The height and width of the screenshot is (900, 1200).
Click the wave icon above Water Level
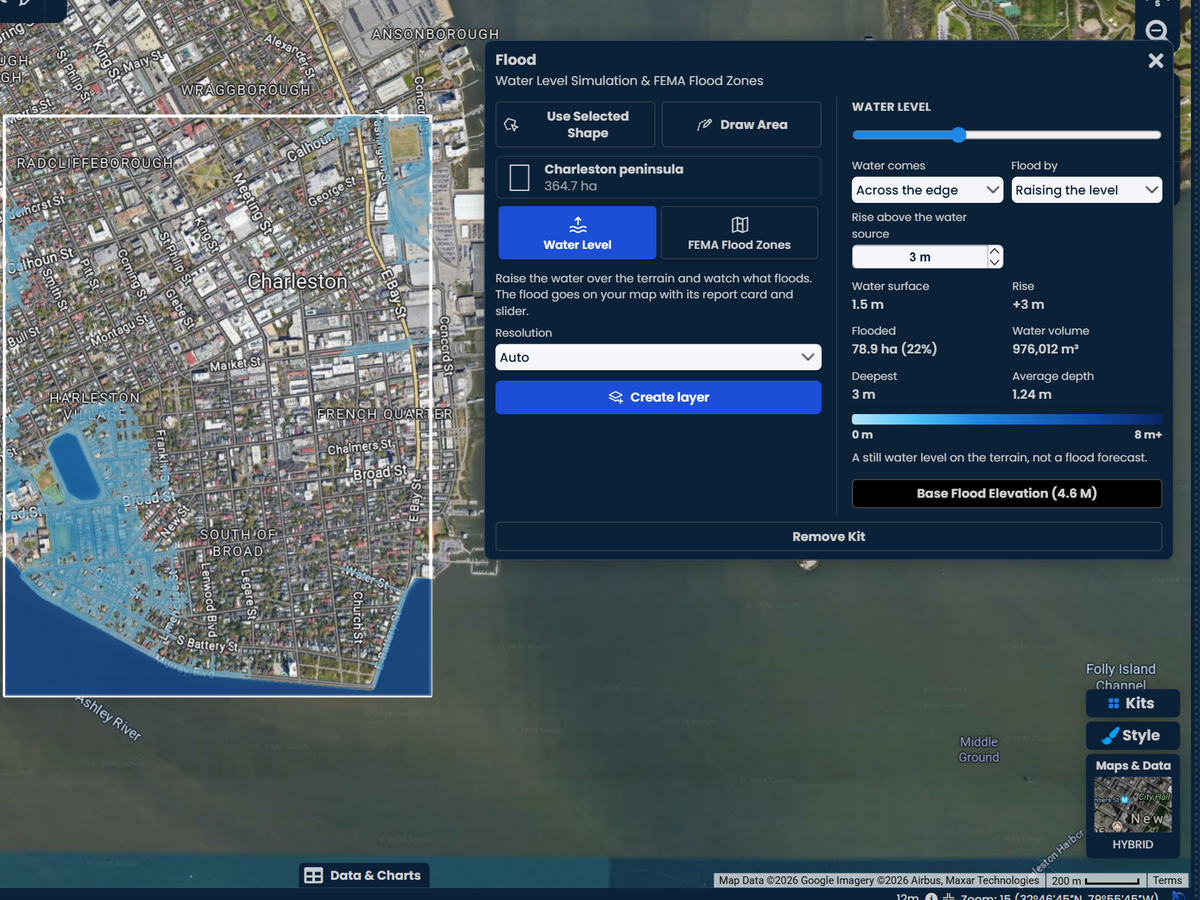(577, 225)
